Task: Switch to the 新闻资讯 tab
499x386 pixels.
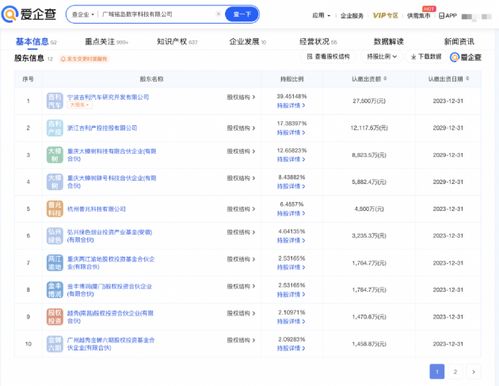Action: click(x=459, y=42)
